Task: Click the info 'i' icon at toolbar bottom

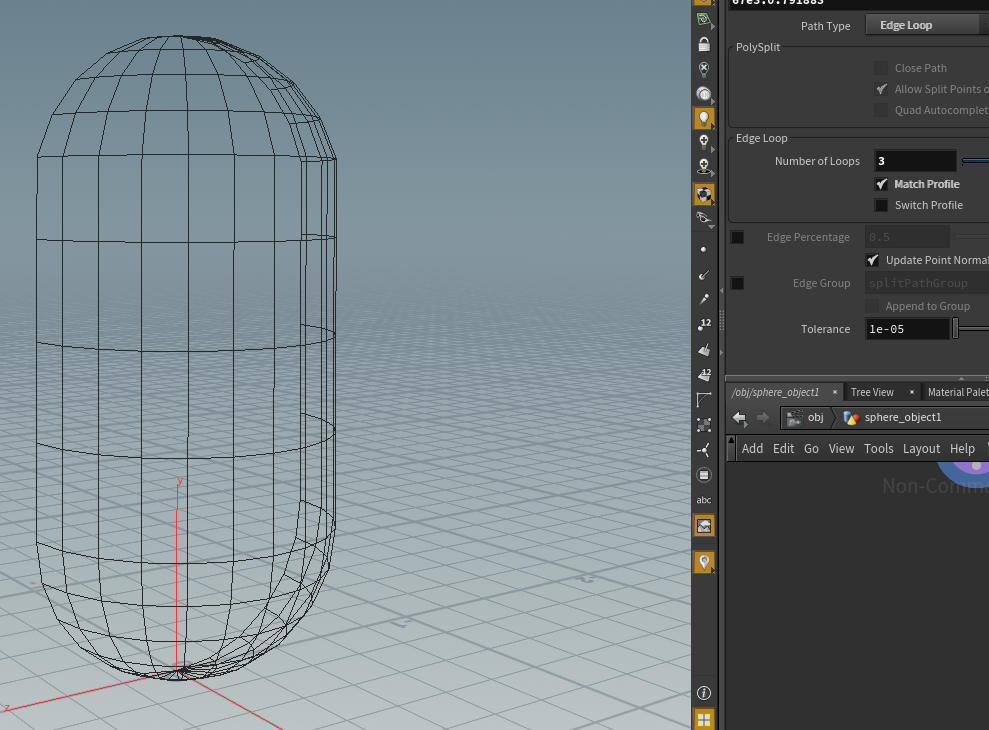Action: (704, 693)
